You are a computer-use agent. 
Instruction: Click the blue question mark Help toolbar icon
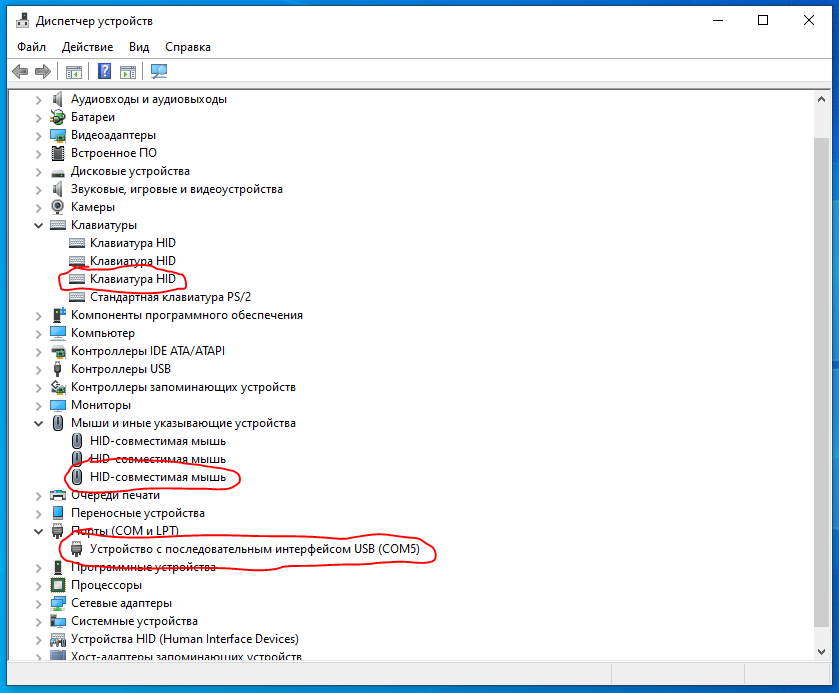(x=104, y=72)
